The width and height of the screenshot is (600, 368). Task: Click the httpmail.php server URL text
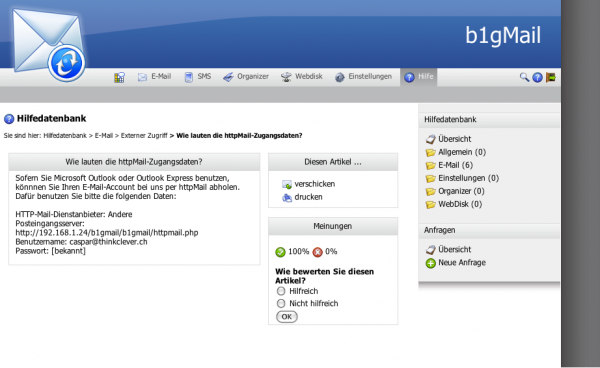107,233
